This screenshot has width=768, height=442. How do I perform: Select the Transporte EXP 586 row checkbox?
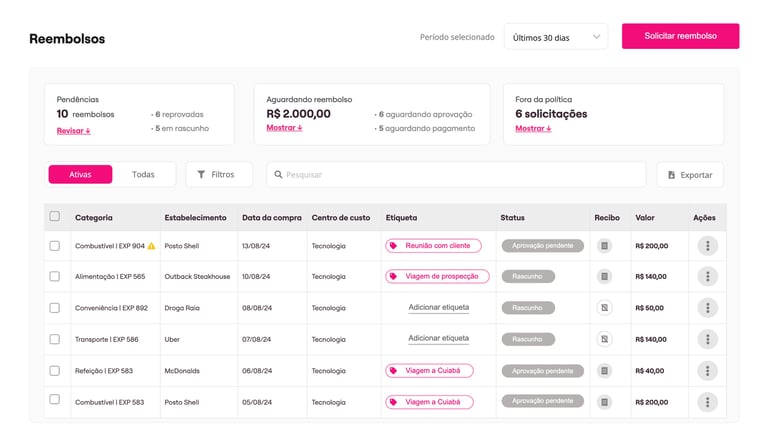click(x=55, y=339)
